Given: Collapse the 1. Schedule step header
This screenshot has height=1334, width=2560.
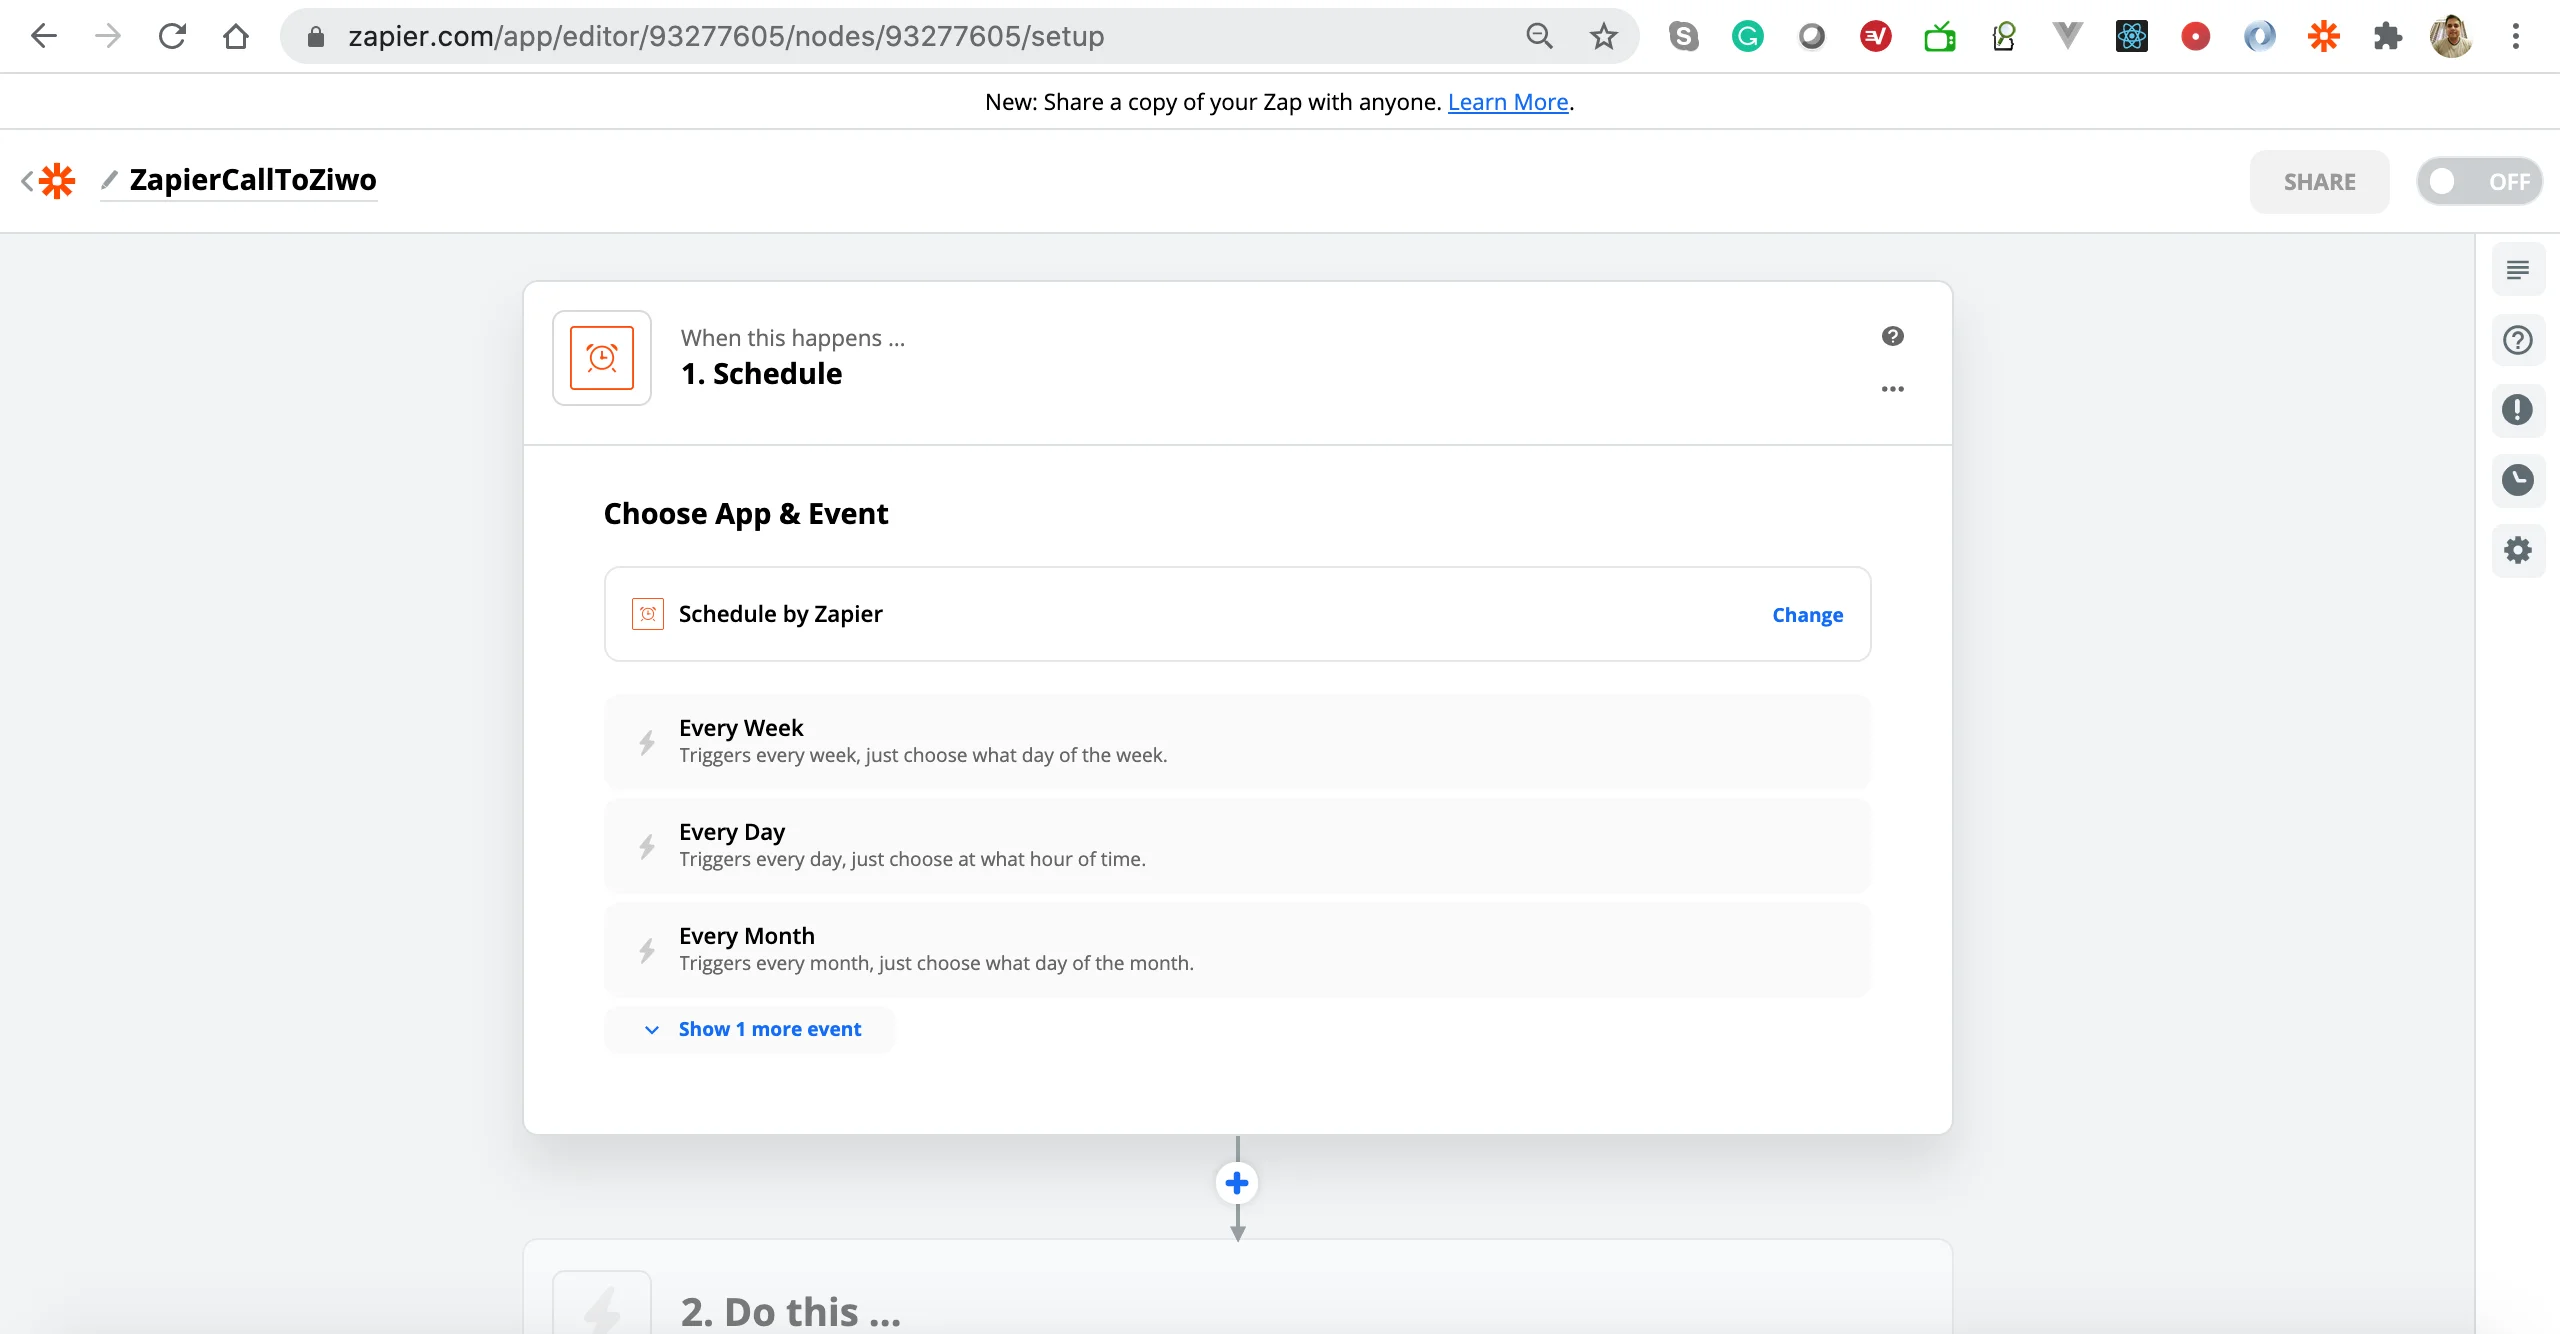Looking at the screenshot, I should coord(1237,363).
